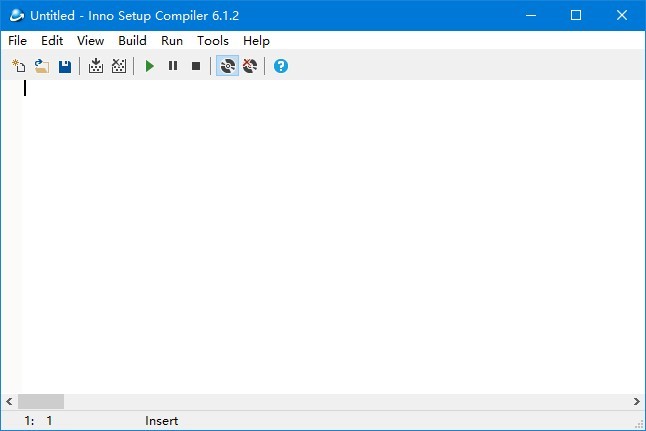This screenshot has height=431, width=646.
Task: Open the Help menu
Action: point(256,41)
